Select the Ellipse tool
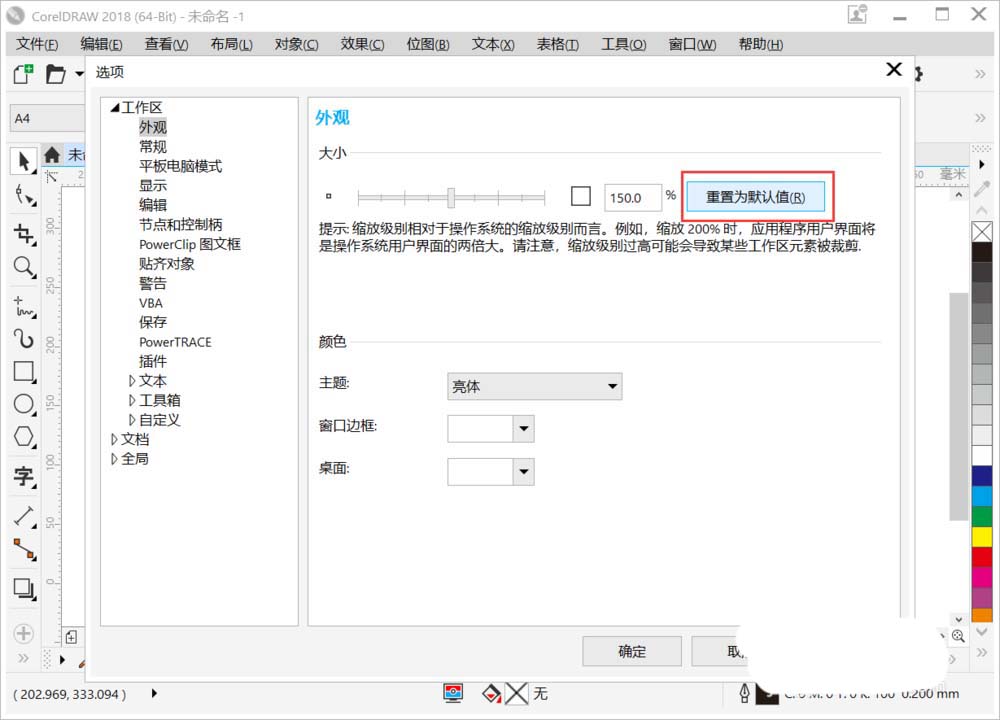 coord(22,405)
